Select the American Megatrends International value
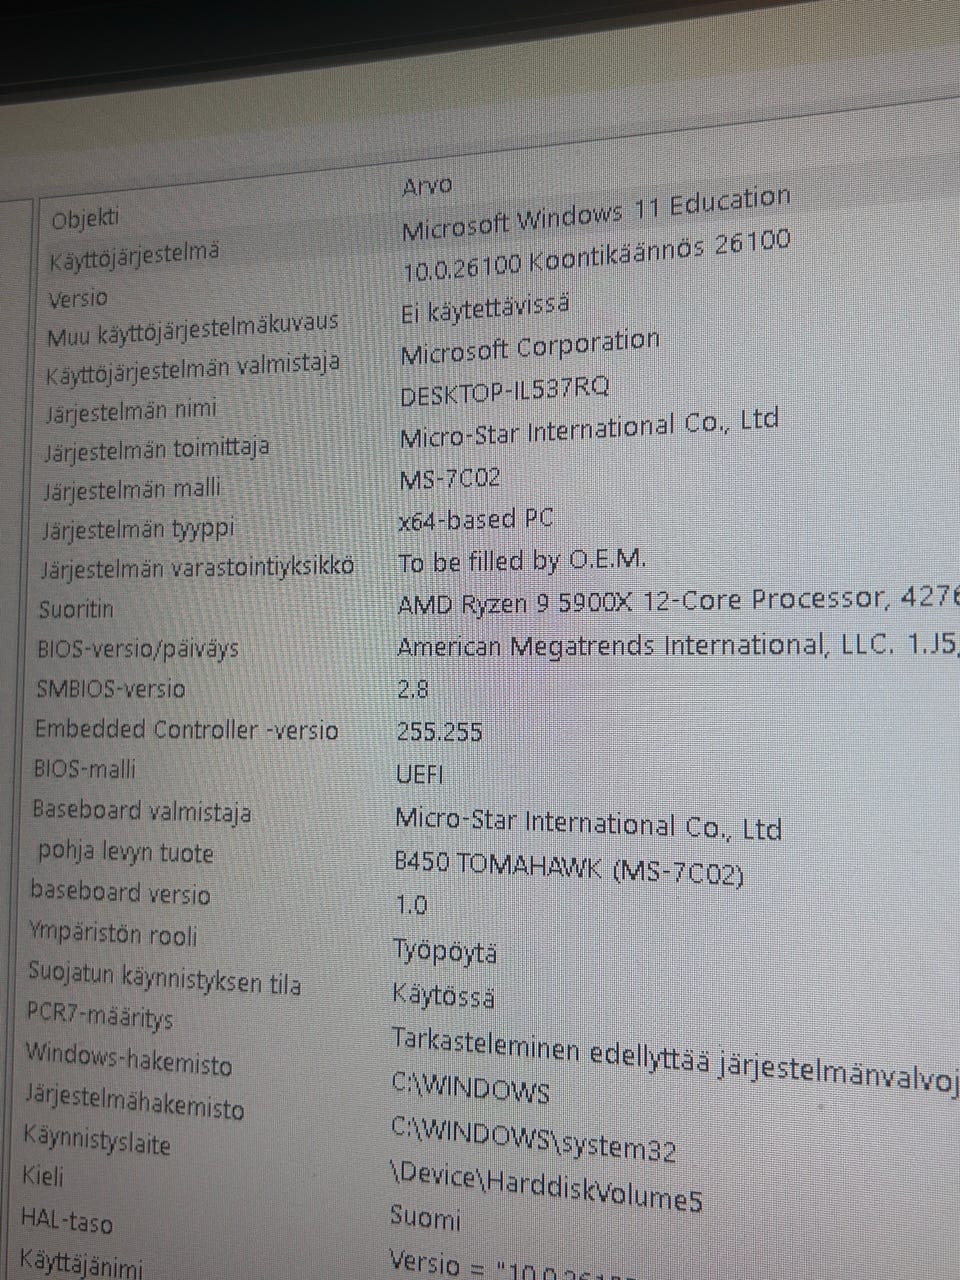This screenshot has width=960, height=1280. pos(678,646)
